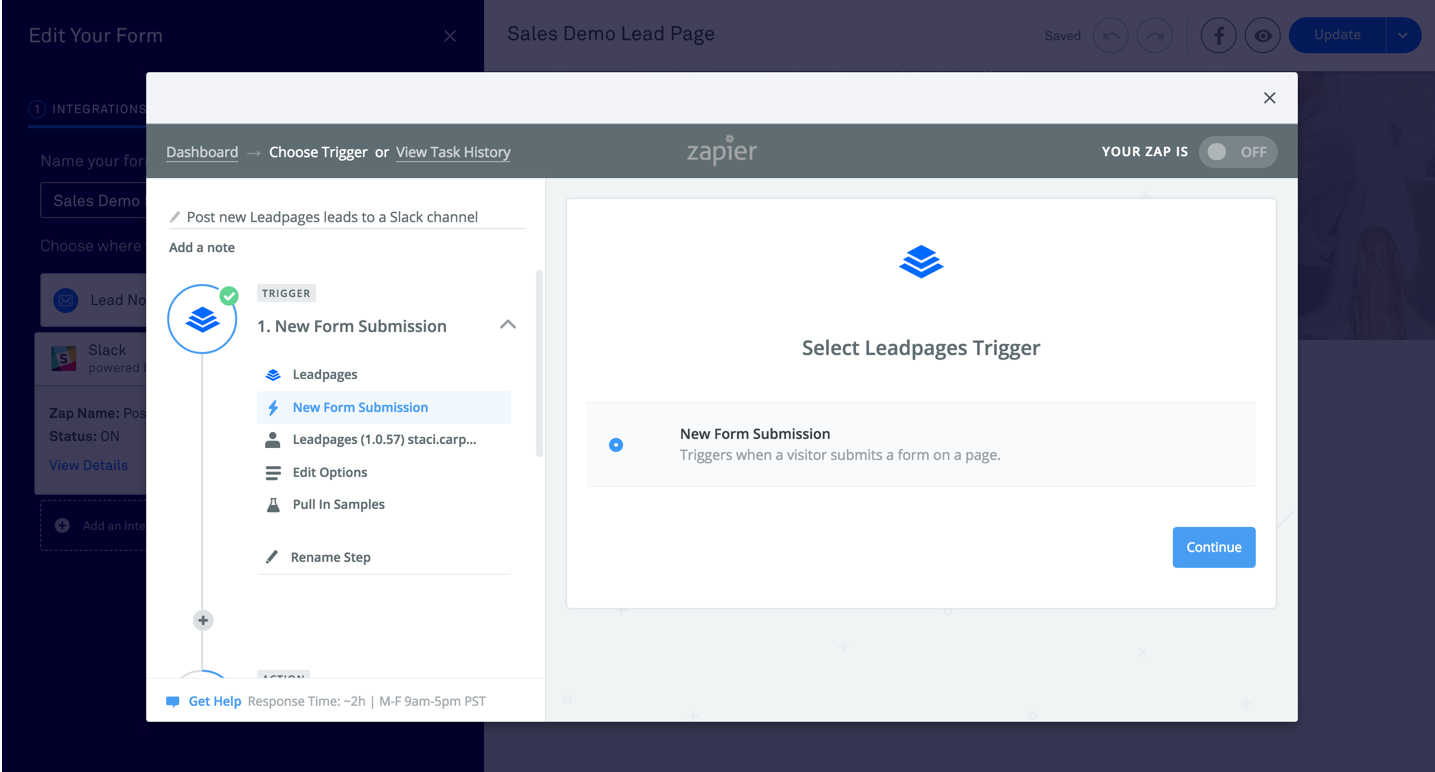Click the undo arrow in builder
This screenshot has height=772, width=1435.
click(1110, 36)
